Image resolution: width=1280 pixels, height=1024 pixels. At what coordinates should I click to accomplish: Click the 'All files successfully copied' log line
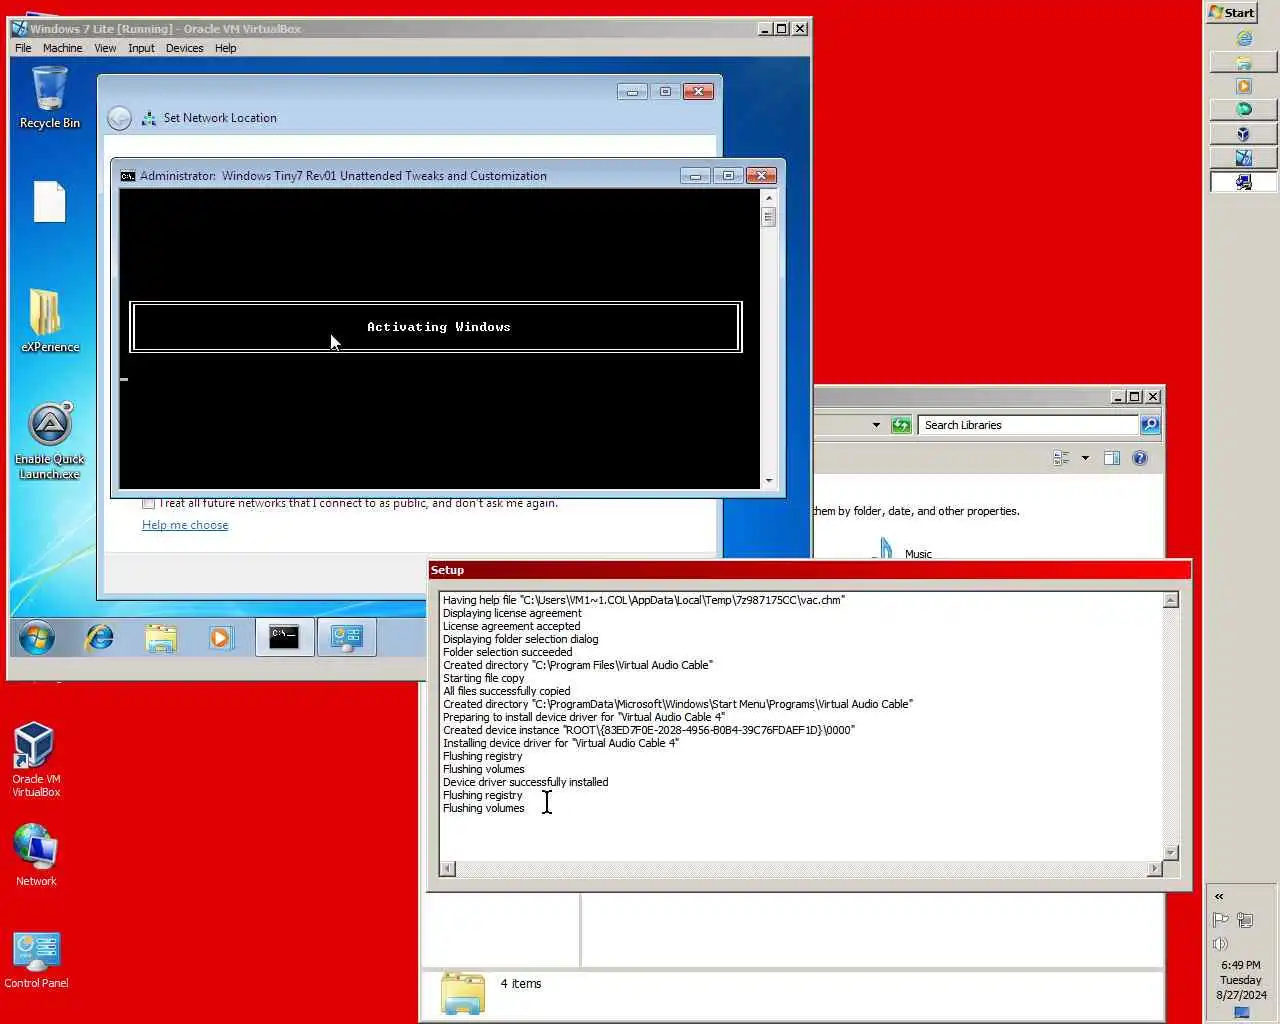(x=506, y=691)
